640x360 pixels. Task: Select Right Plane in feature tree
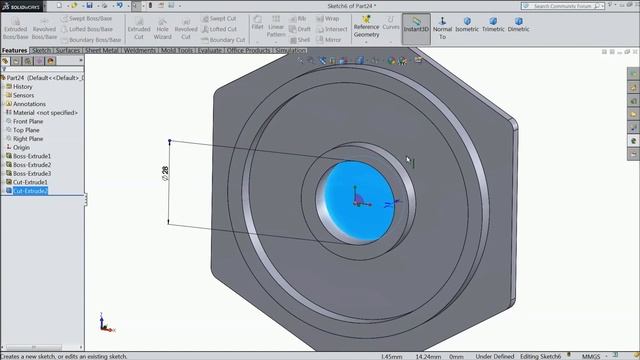click(x=28, y=139)
